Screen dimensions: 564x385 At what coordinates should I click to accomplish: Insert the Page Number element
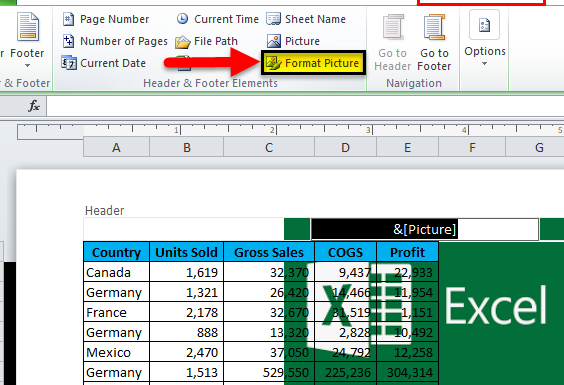[x=106, y=19]
